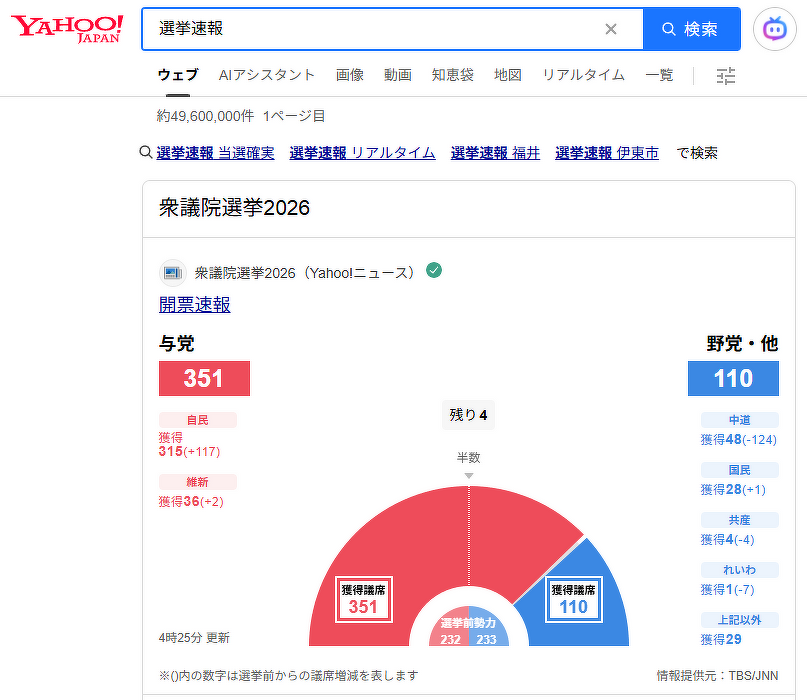This screenshot has width=807, height=700.
Task: Click the magnifier icon beside related searches
Action: [x=146, y=153]
